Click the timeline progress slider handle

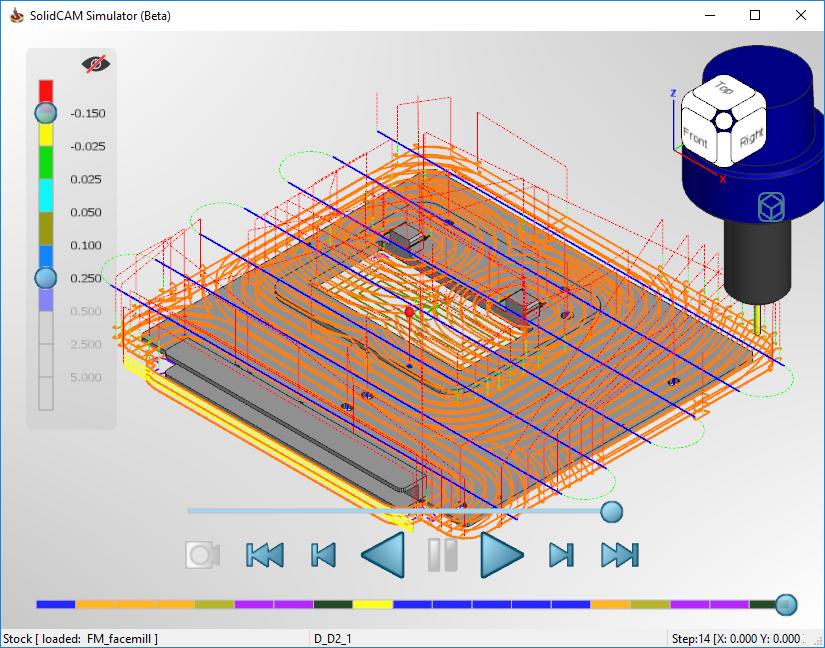point(786,605)
